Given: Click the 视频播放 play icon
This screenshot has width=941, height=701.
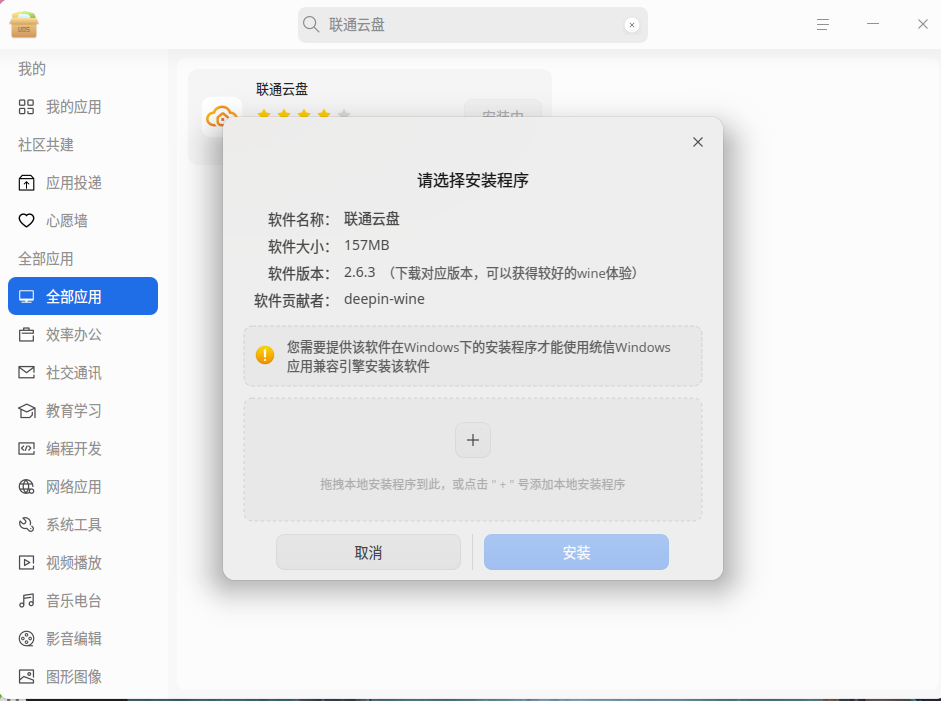Looking at the screenshot, I should click(x=26, y=562).
